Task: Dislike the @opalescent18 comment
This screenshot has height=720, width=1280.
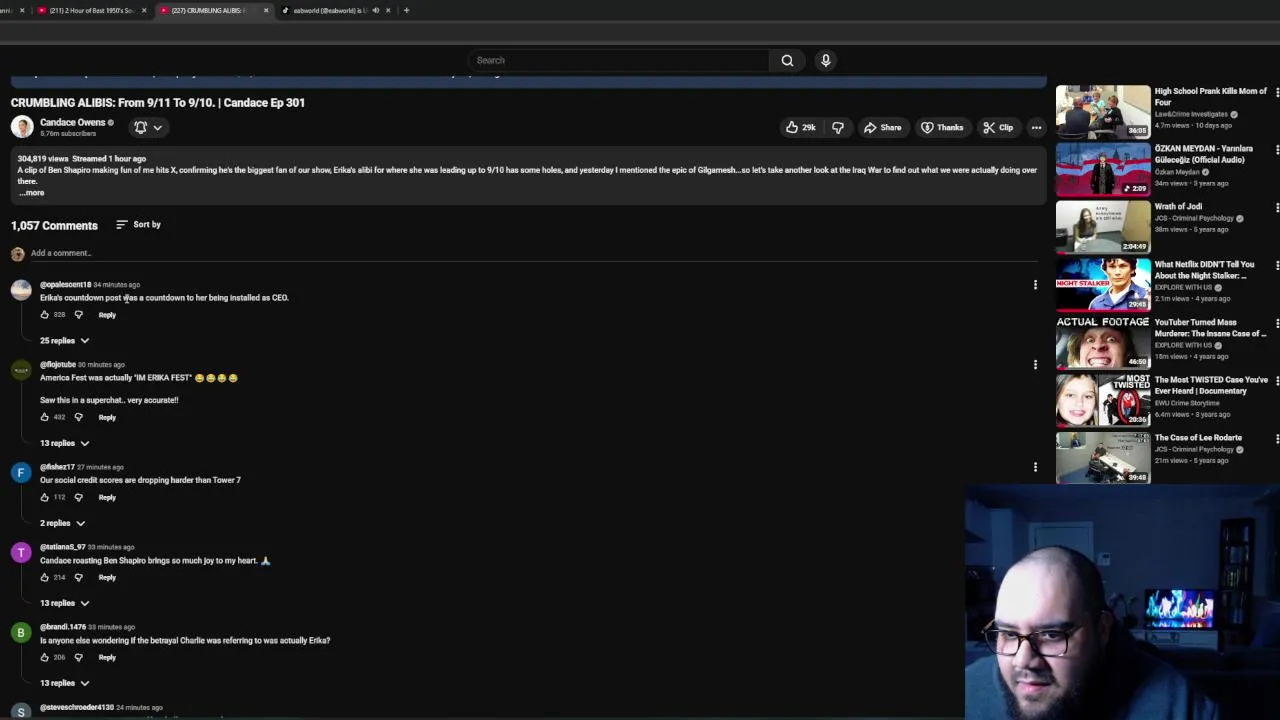Action: click(79, 315)
